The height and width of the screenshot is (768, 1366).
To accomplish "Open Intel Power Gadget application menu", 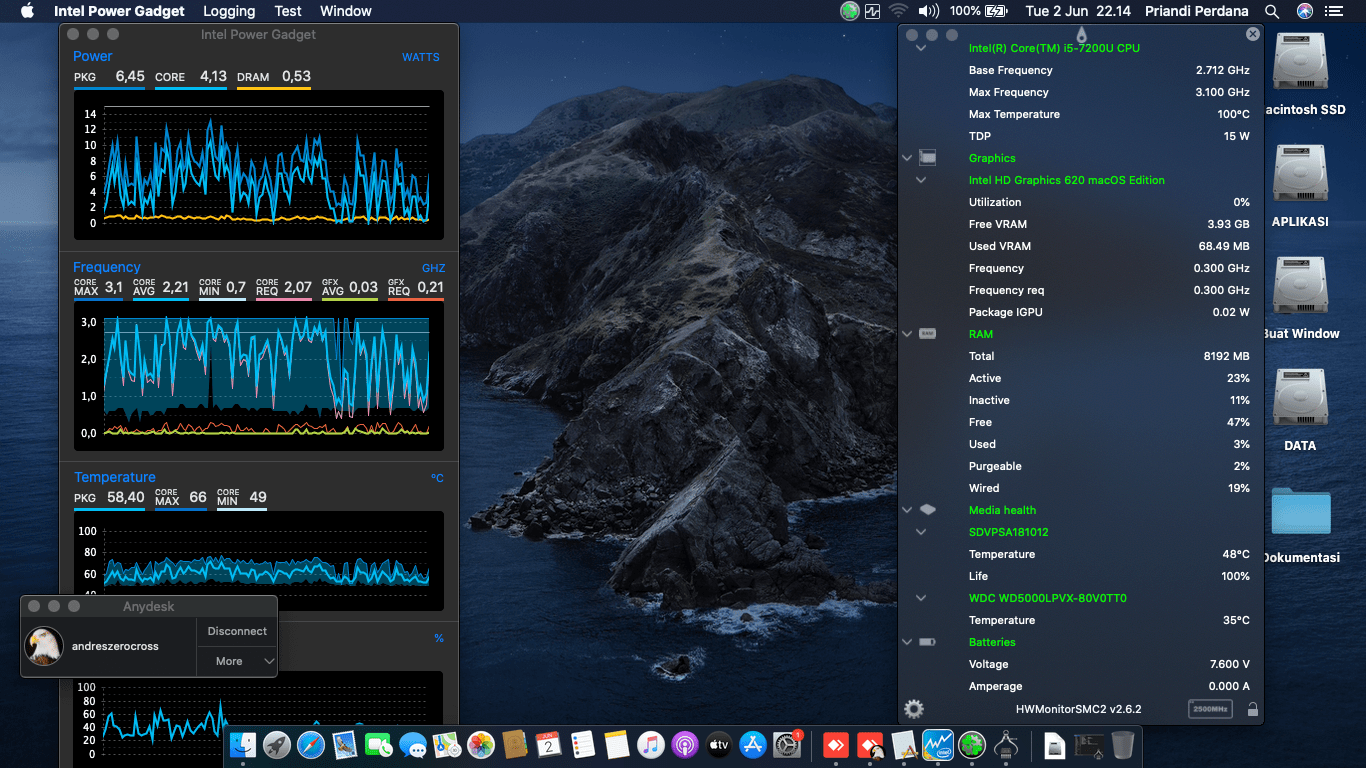I will click(119, 11).
